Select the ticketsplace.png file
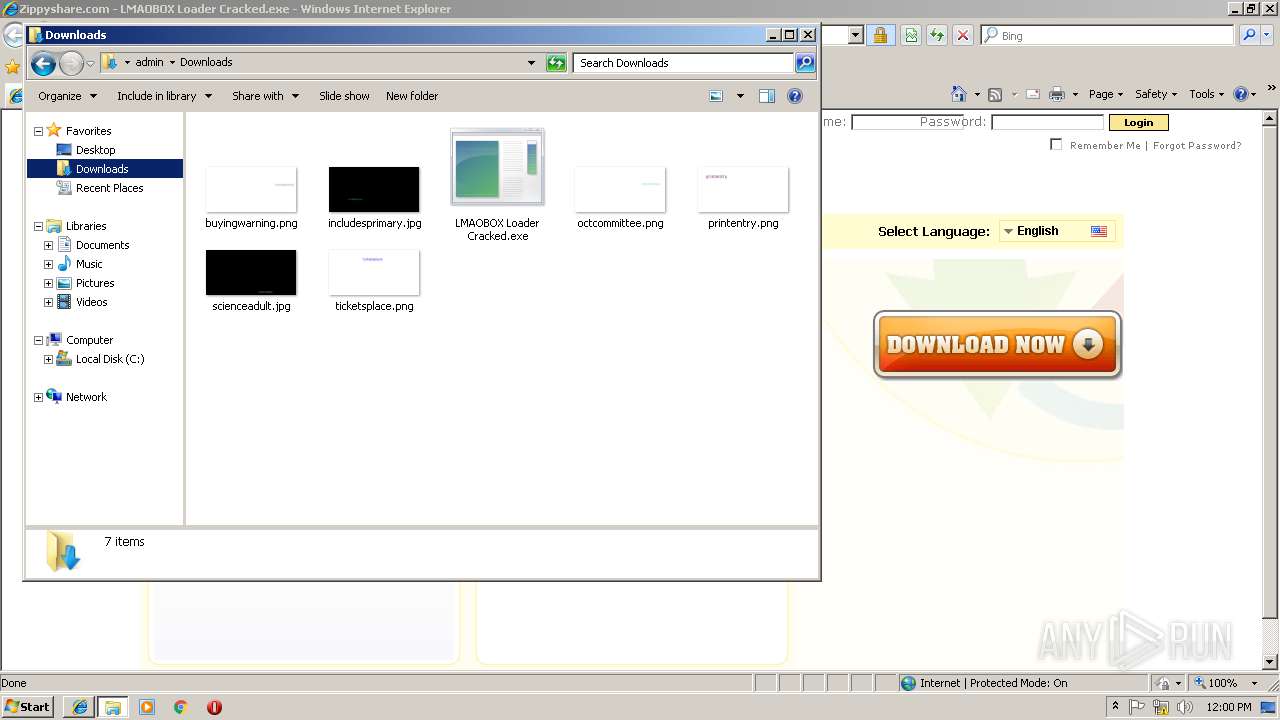 pos(374,281)
